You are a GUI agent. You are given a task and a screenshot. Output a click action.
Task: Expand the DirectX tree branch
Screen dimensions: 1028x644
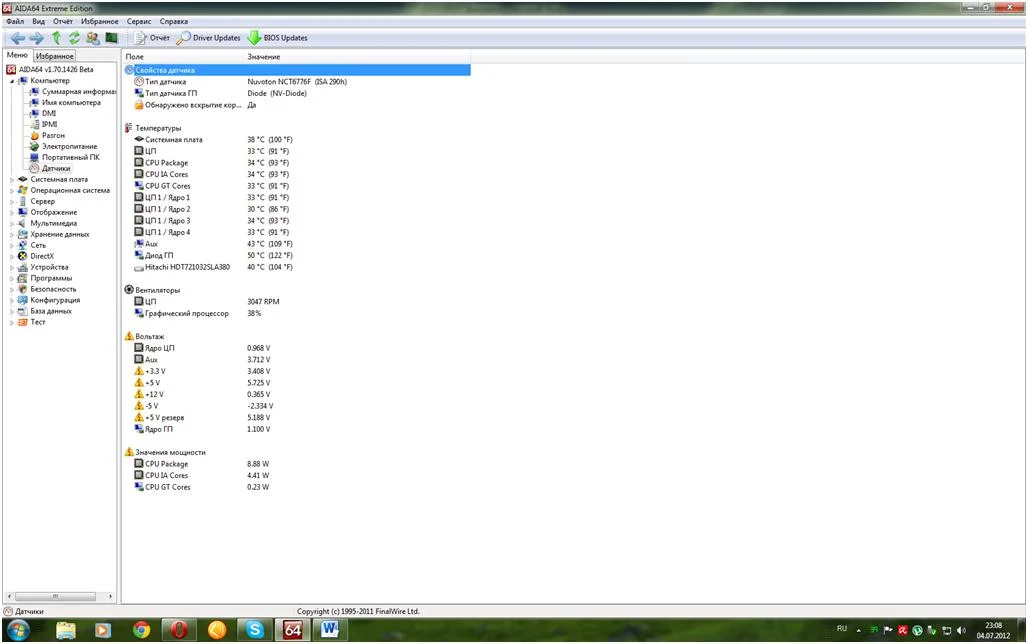point(12,256)
